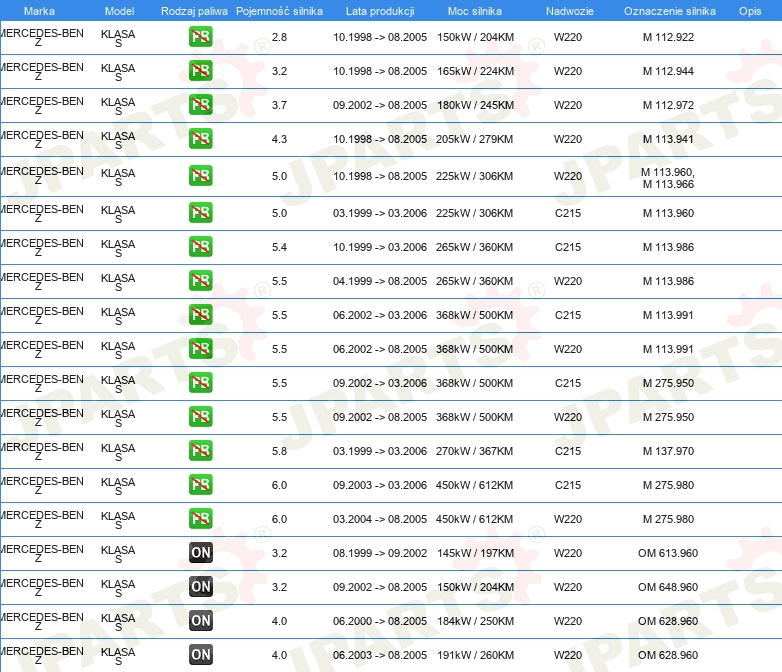The image size is (782, 672).
Task: Click petrol icon in 03.1999 225kW C215 row
Action: [200, 213]
